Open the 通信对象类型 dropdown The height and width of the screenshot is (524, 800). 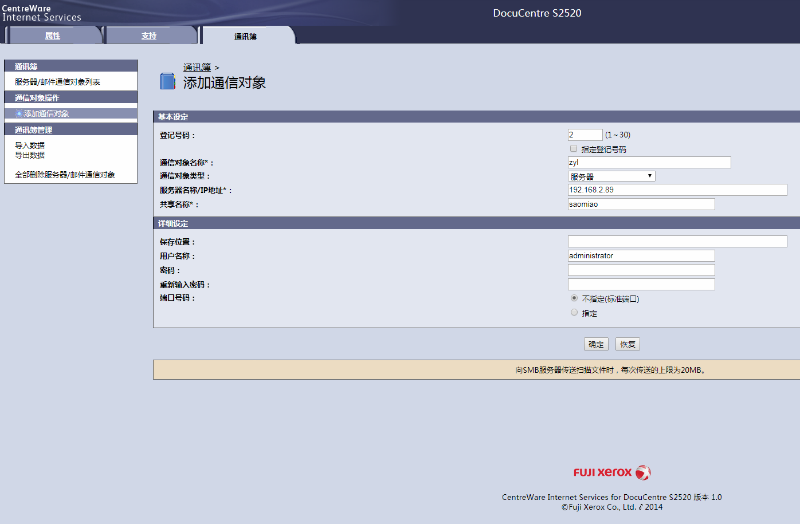(x=612, y=176)
